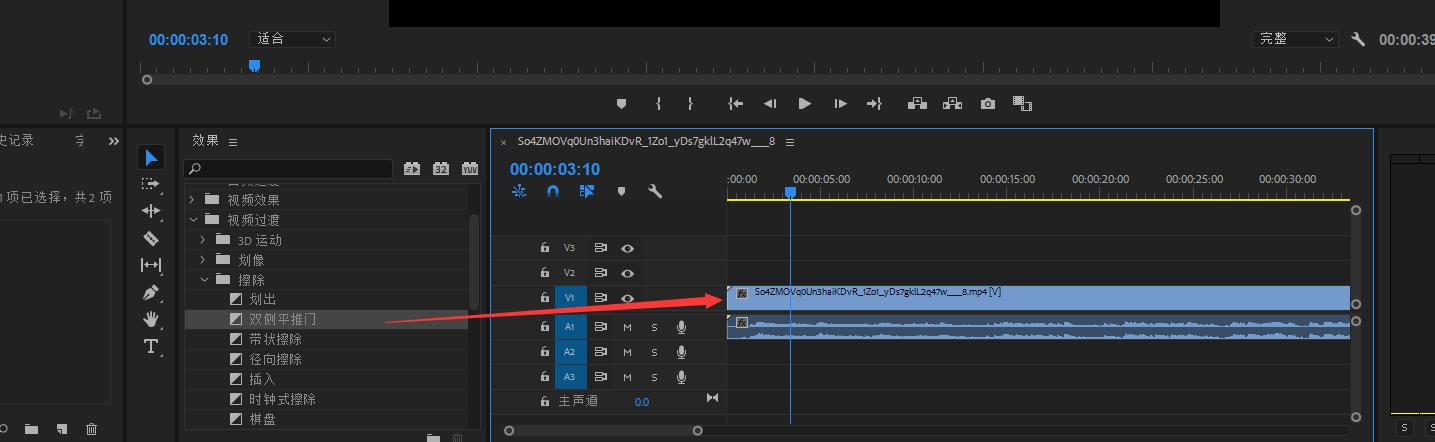Hide V1 track with eye icon
The height and width of the screenshot is (442, 1435).
click(x=628, y=298)
